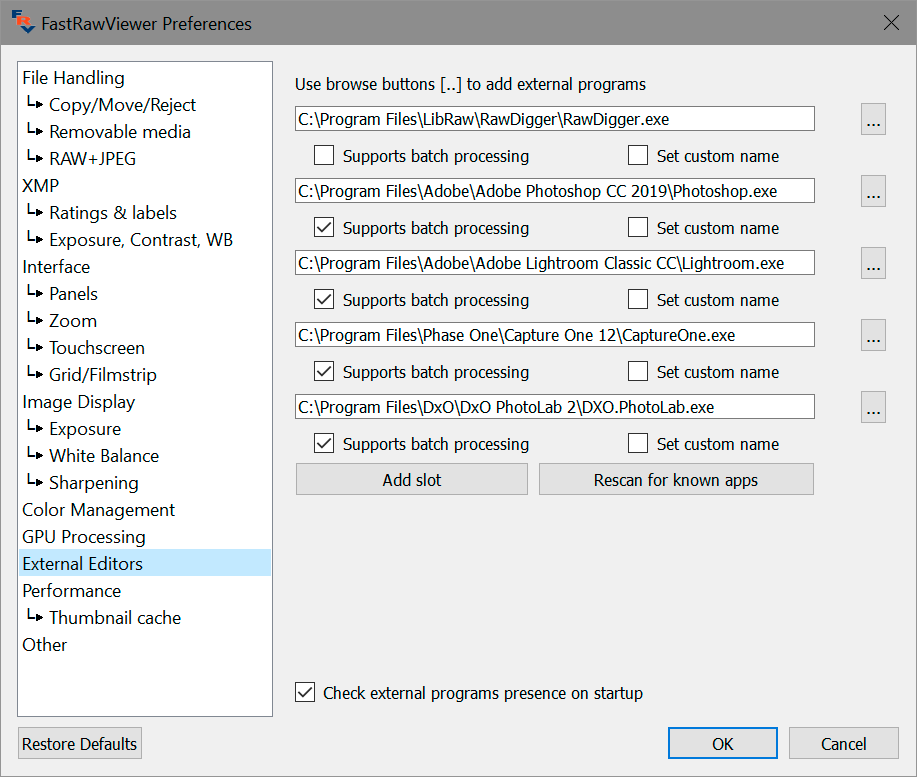Click browse button for RawDigger.exe path
Viewport: 917px width, 777px height.
[x=873, y=120]
